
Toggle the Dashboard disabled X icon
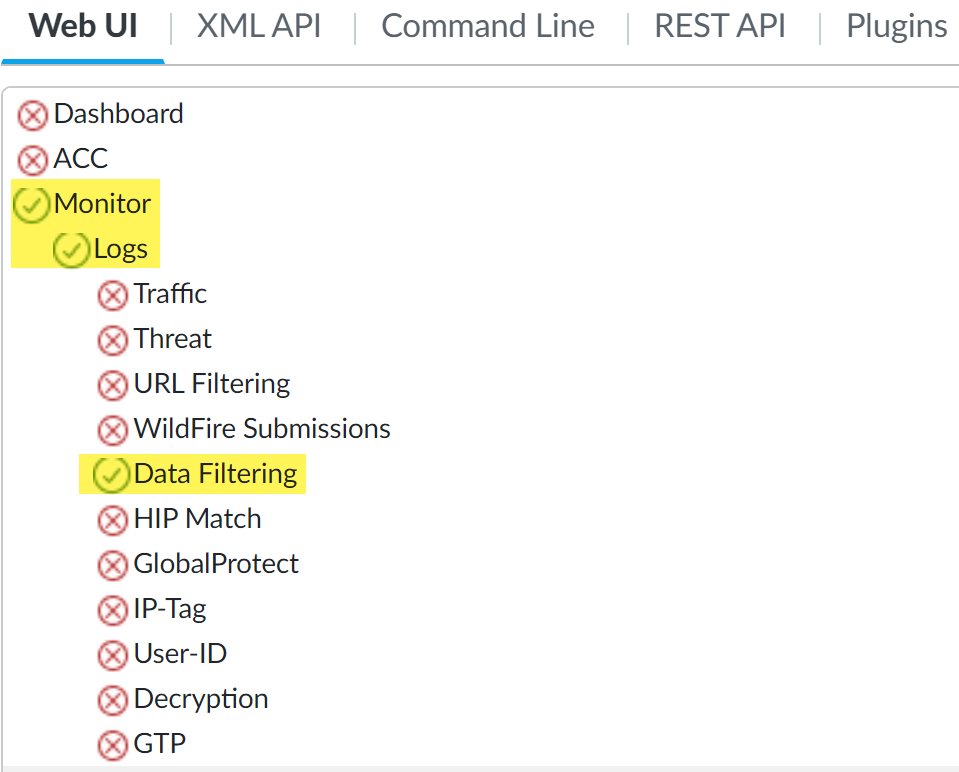33,115
